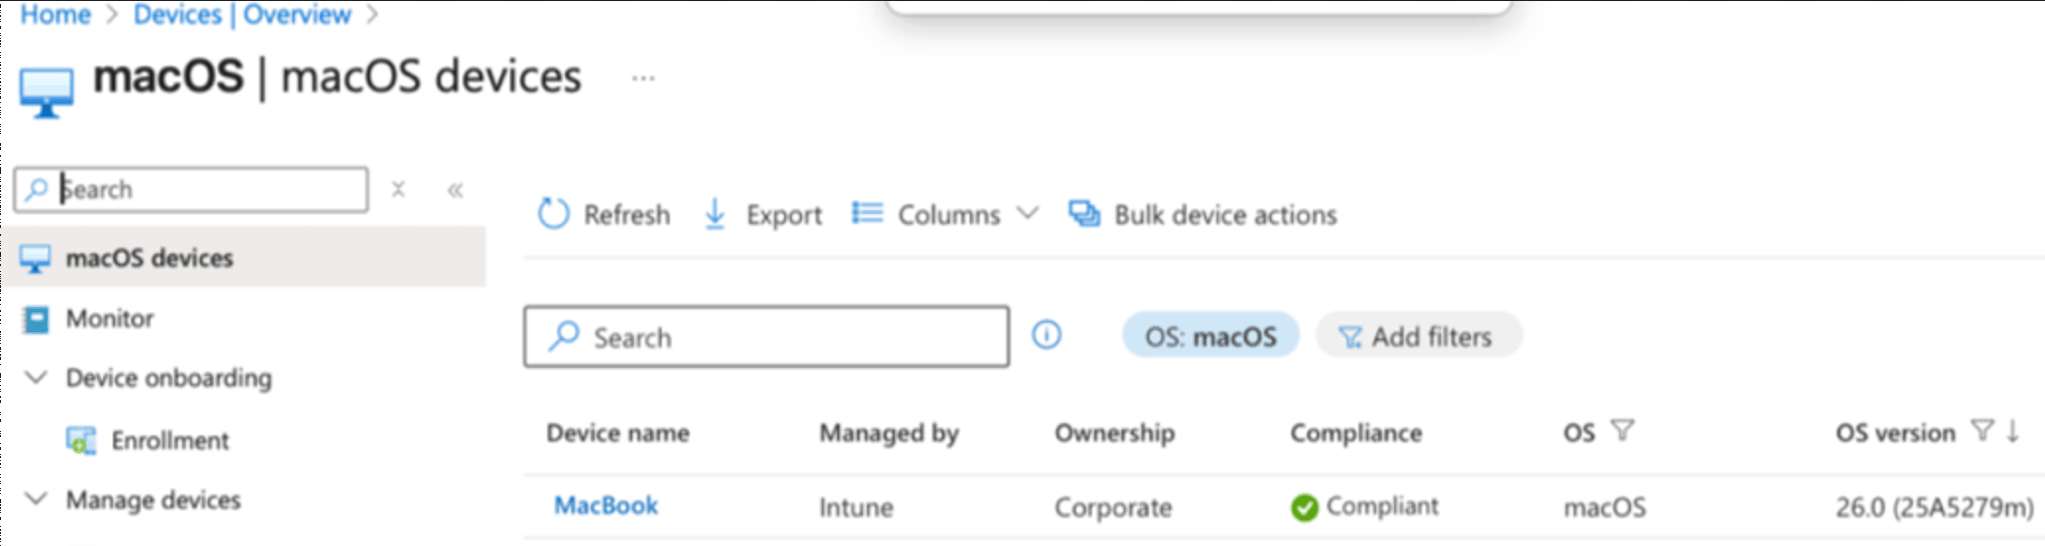Sort by OS version arrow
The width and height of the screenshot is (2045, 546).
tap(2013, 431)
